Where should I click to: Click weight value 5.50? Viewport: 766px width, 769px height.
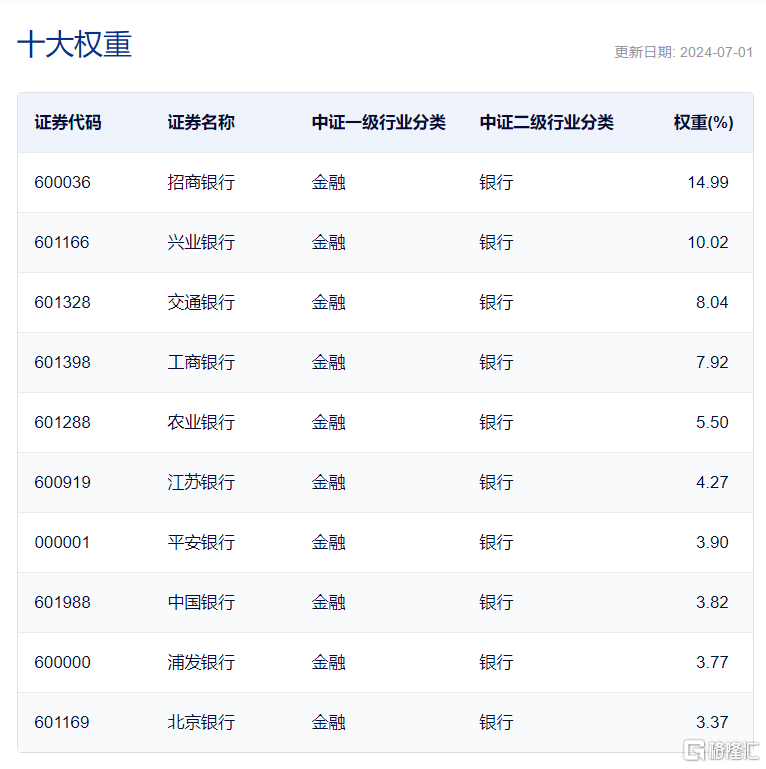pos(712,422)
